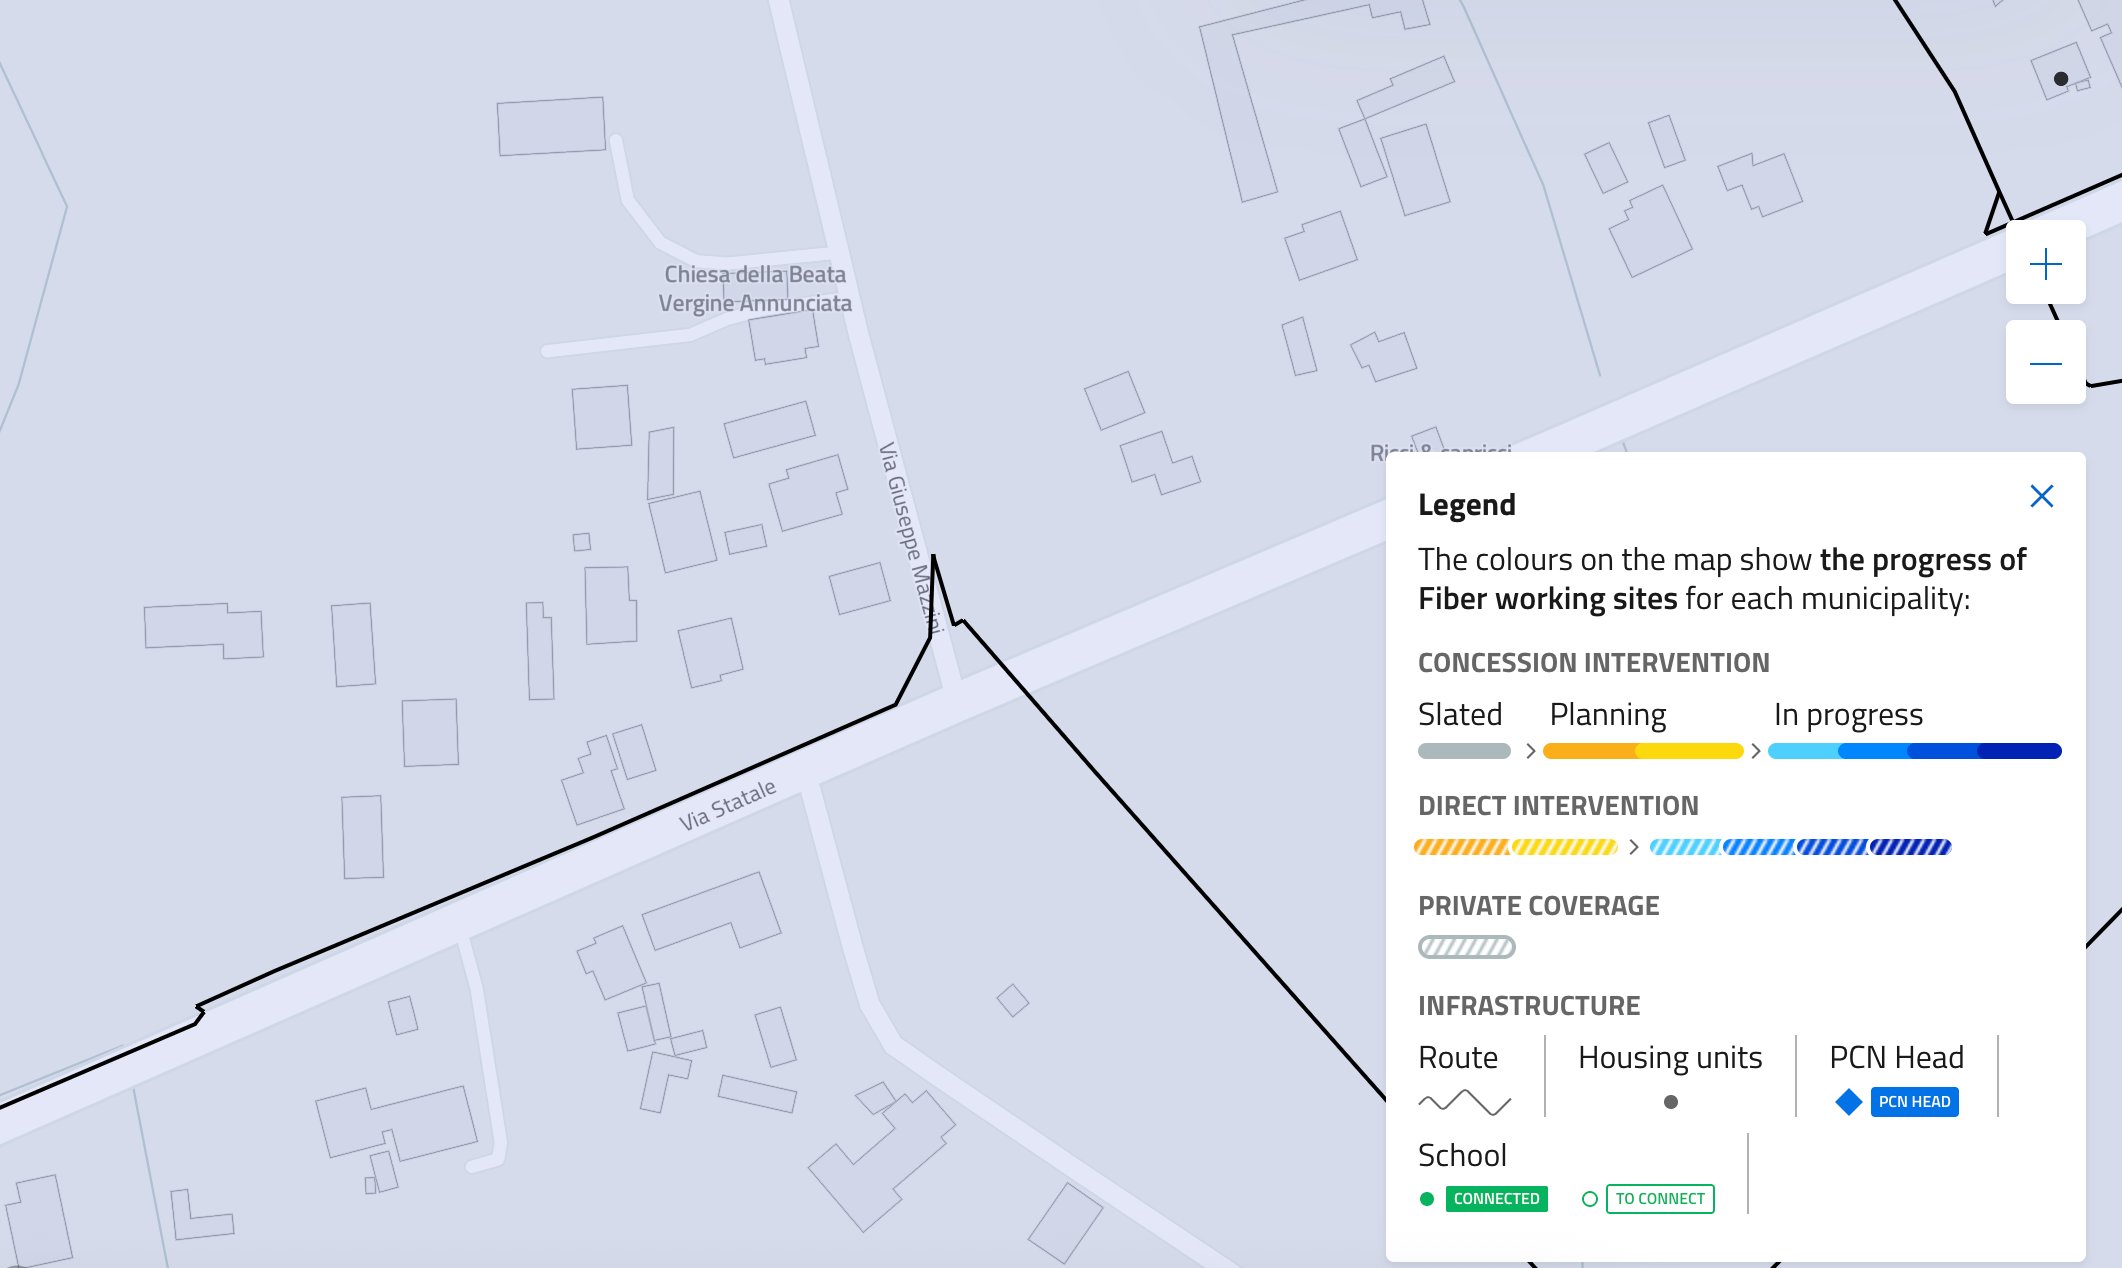The width and height of the screenshot is (2122, 1268).
Task: Click the Chiesa della Beata Vergine Annunciata label
Action: 755,289
